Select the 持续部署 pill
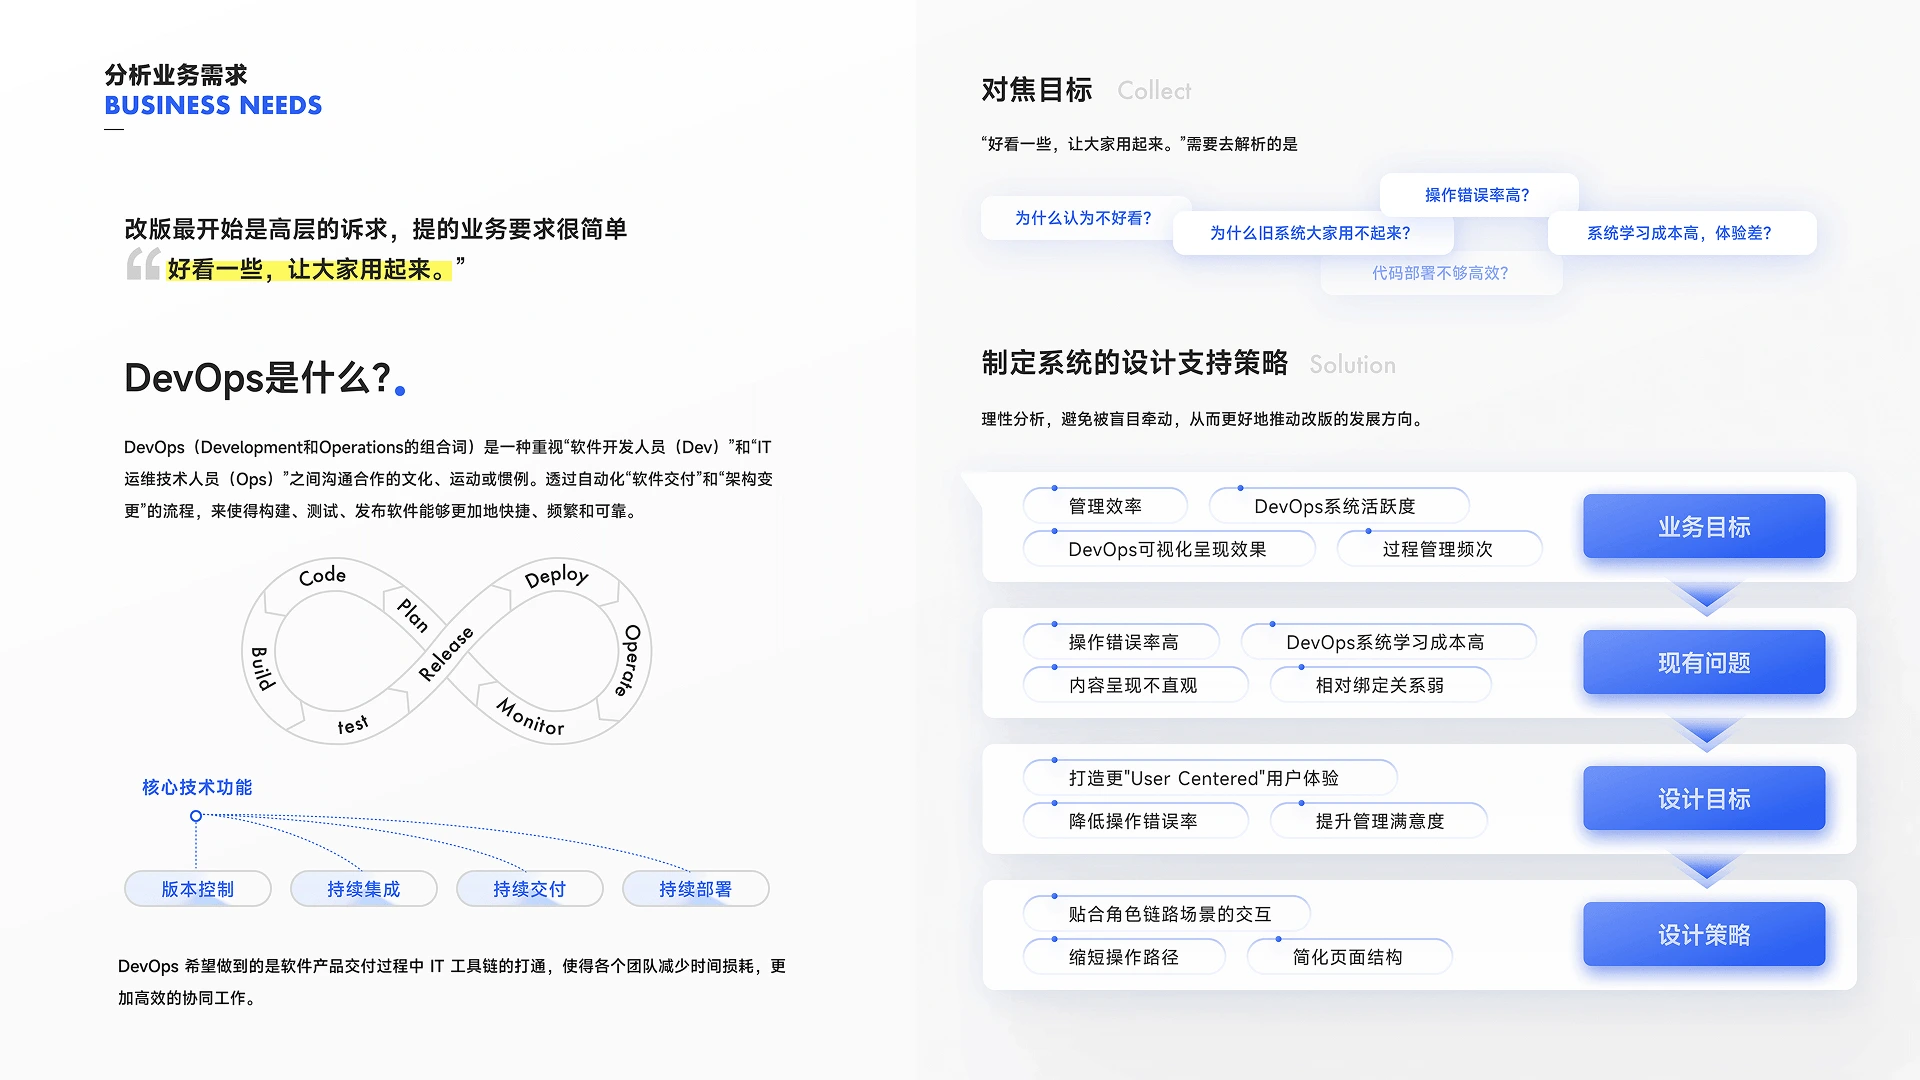 pyautogui.click(x=696, y=889)
